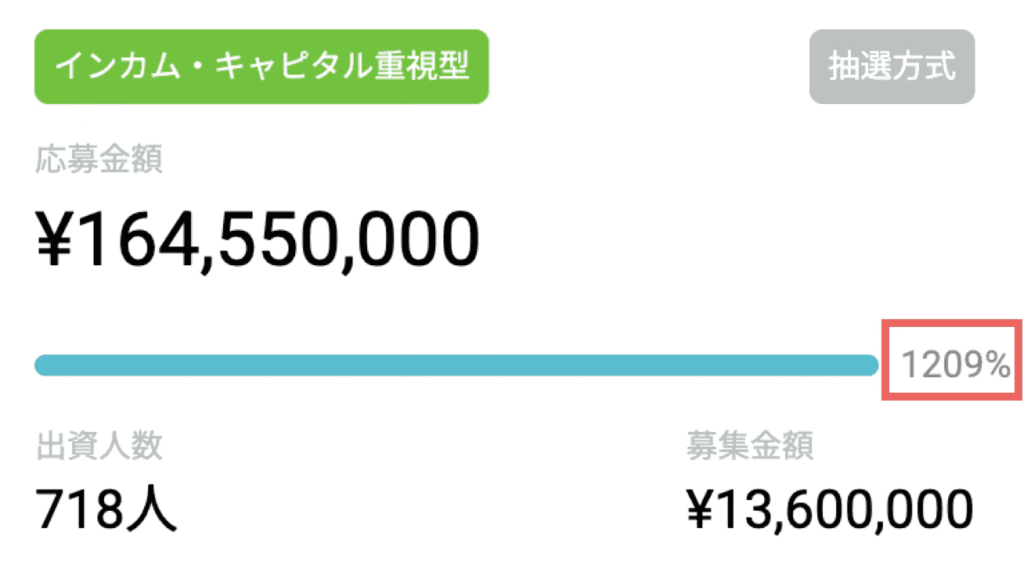Select the 出資人数 label
Viewport: 1024px width, 568px height.
click(99, 445)
